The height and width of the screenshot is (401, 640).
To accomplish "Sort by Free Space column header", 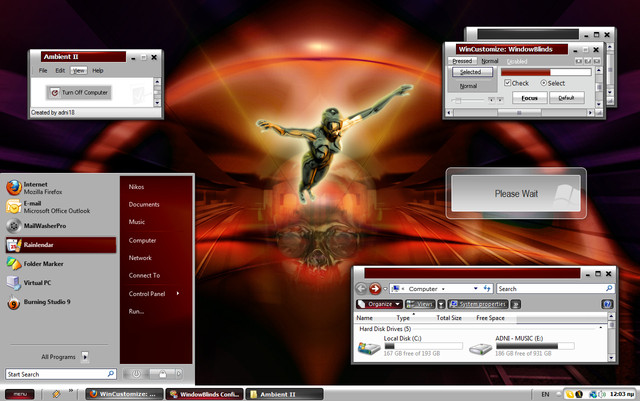I will pos(490,318).
